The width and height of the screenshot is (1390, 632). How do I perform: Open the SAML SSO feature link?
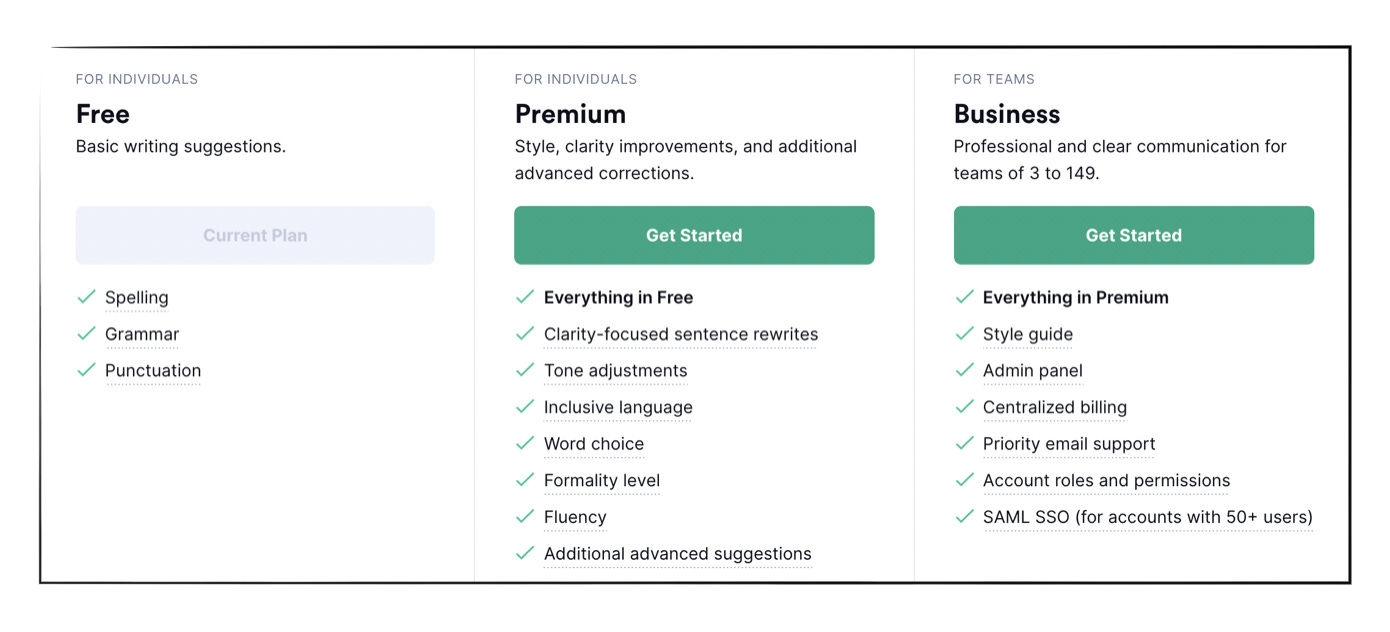(1146, 516)
